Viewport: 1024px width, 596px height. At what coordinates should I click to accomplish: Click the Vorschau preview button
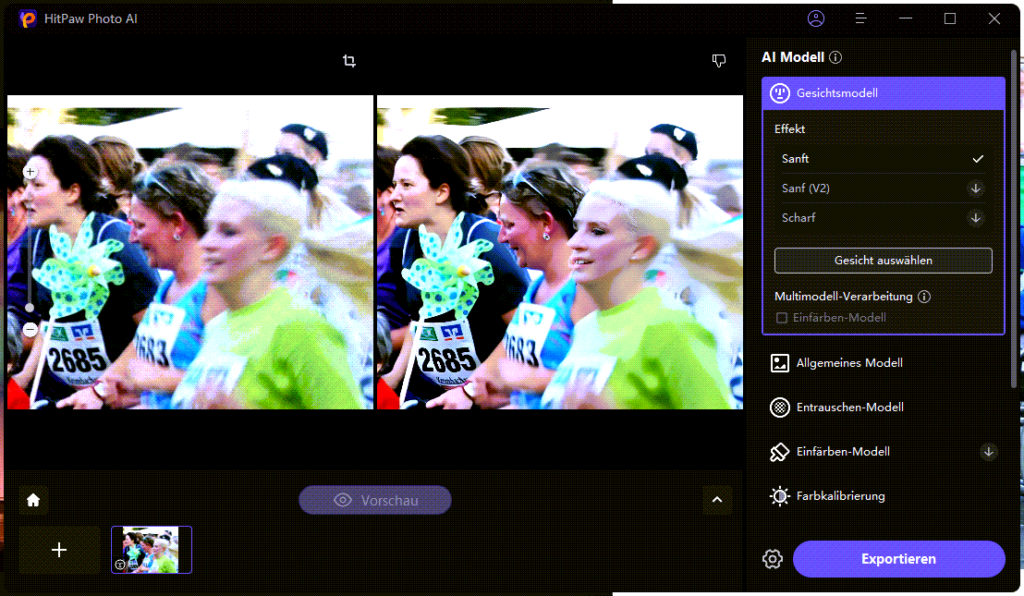(375, 500)
